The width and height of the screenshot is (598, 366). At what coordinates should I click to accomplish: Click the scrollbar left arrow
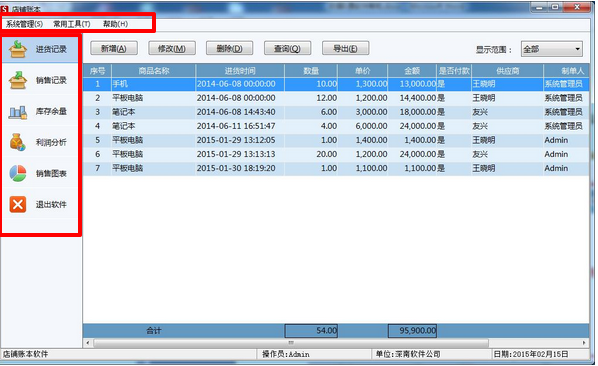(88, 343)
